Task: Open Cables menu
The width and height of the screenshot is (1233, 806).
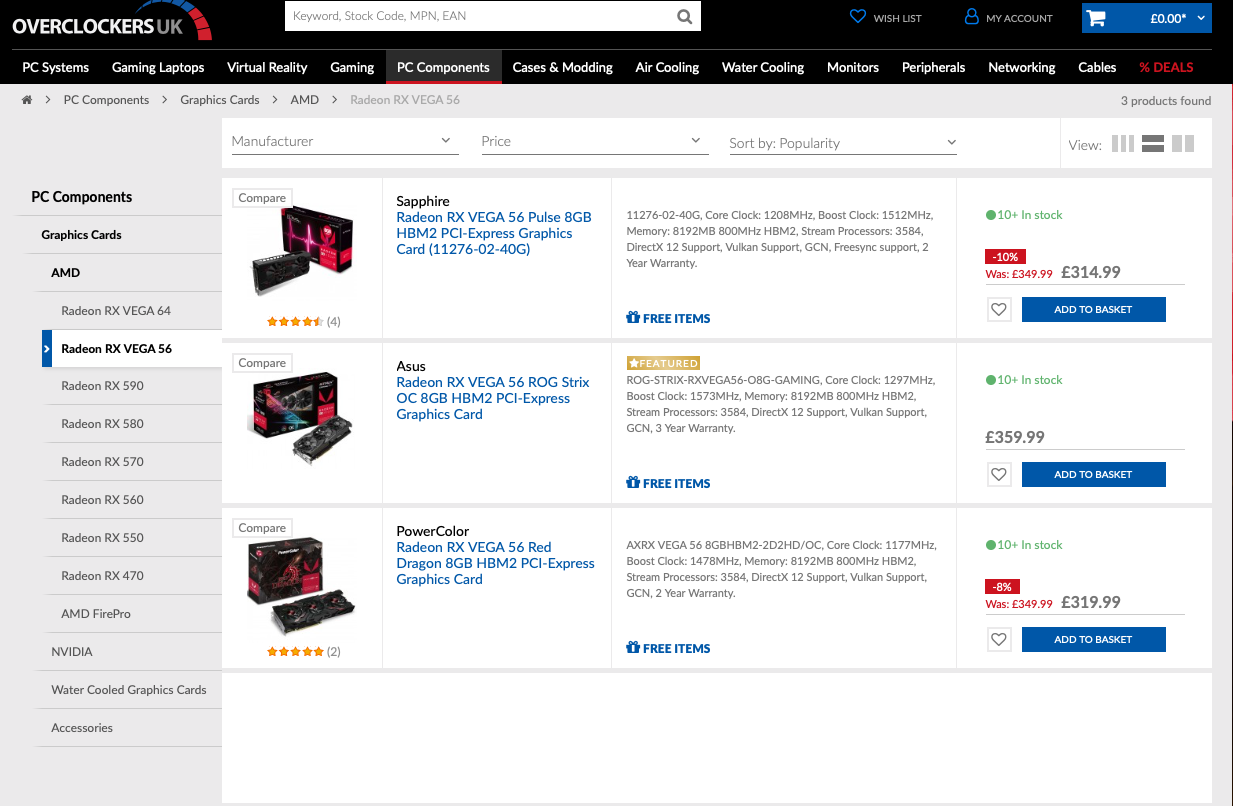Action: click(1097, 67)
